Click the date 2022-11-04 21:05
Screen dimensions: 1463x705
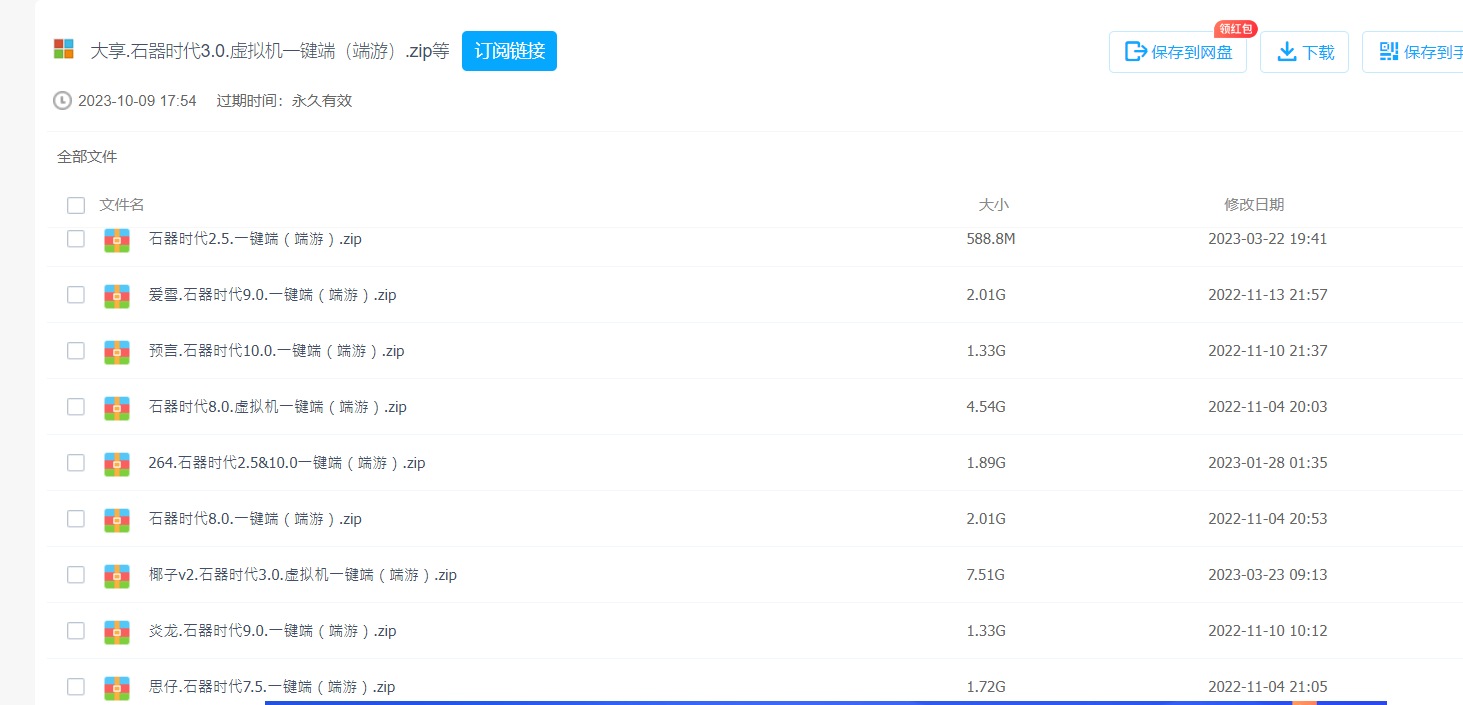[x=1267, y=687]
